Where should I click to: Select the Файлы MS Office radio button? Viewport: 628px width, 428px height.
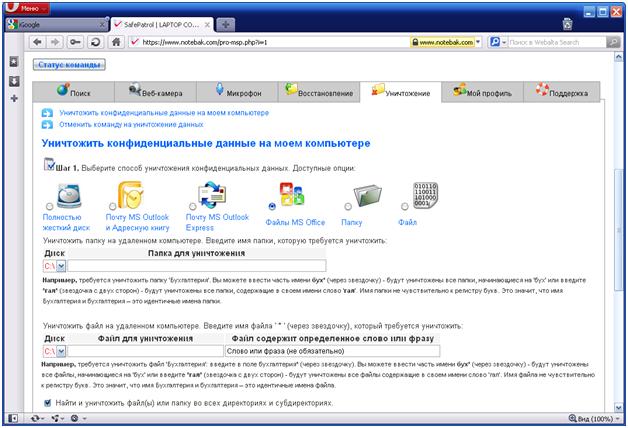[x=272, y=206]
